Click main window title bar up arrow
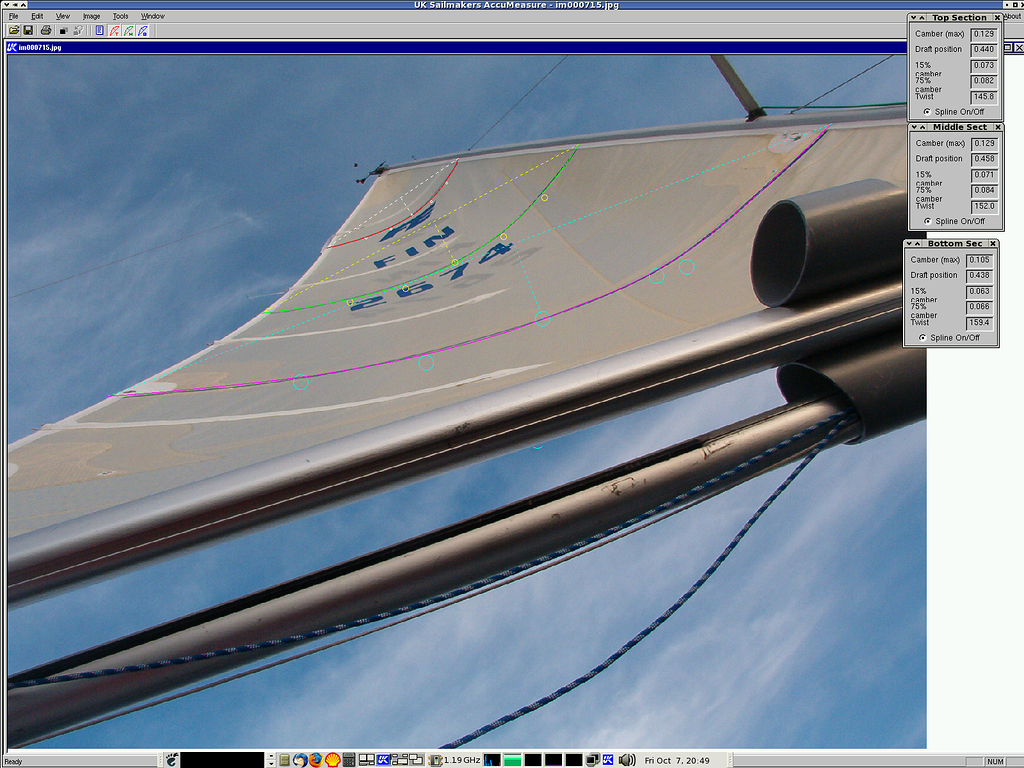The width and height of the screenshot is (1024, 768). tap(24, 5)
